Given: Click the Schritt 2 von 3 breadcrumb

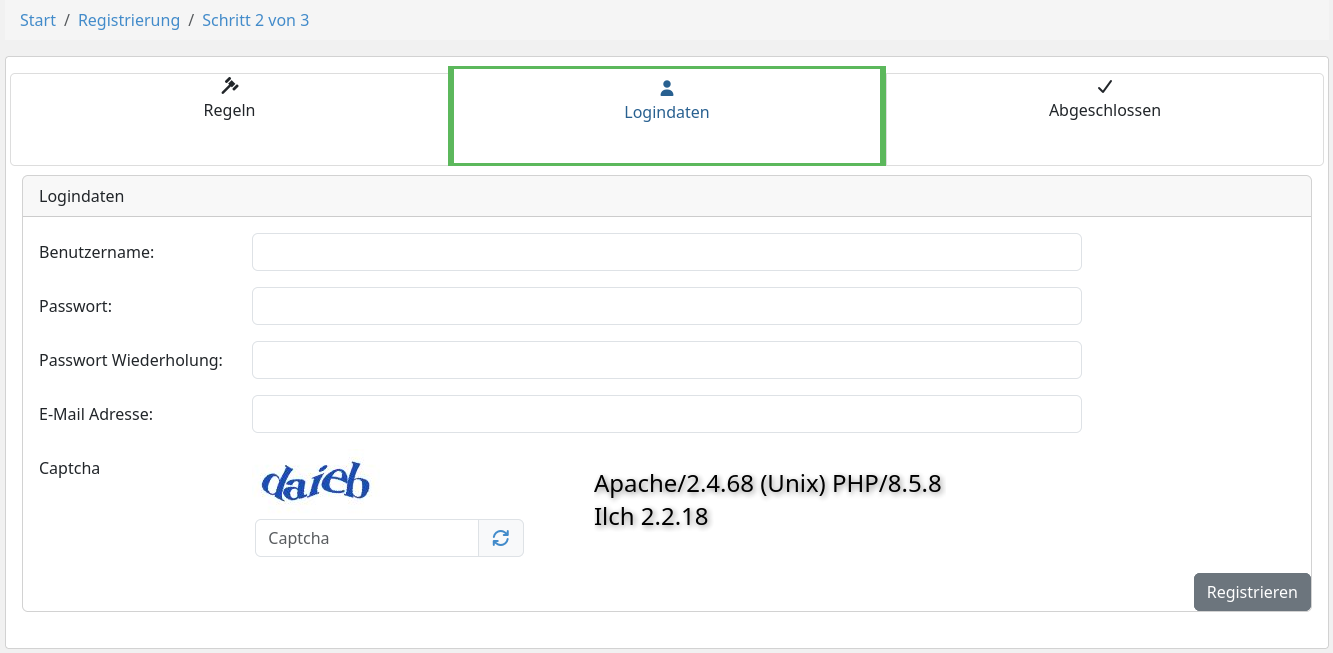Looking at the screenshot, I should [255, 20].
